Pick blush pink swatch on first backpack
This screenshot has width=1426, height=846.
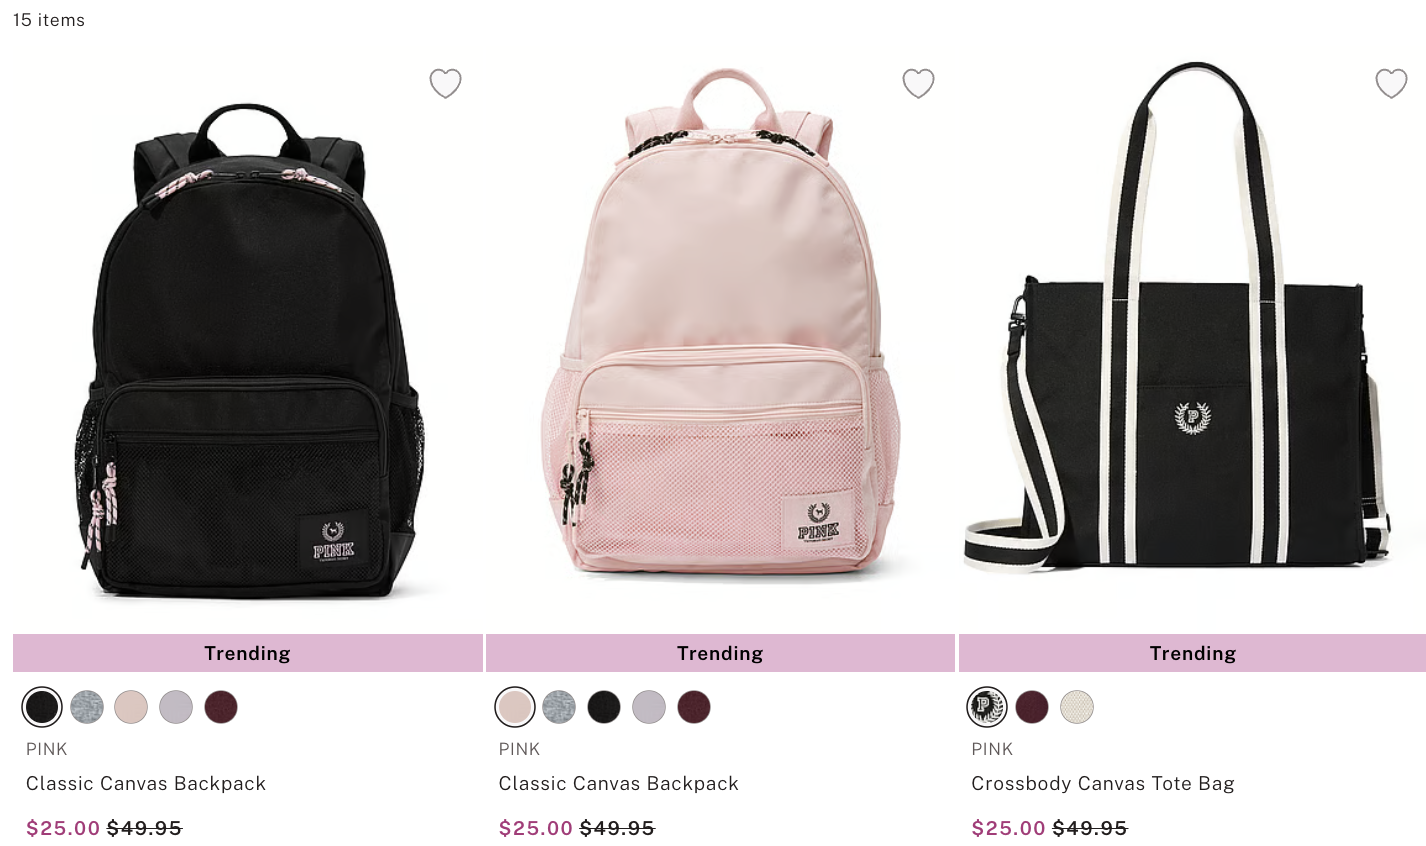coord(131,707)
